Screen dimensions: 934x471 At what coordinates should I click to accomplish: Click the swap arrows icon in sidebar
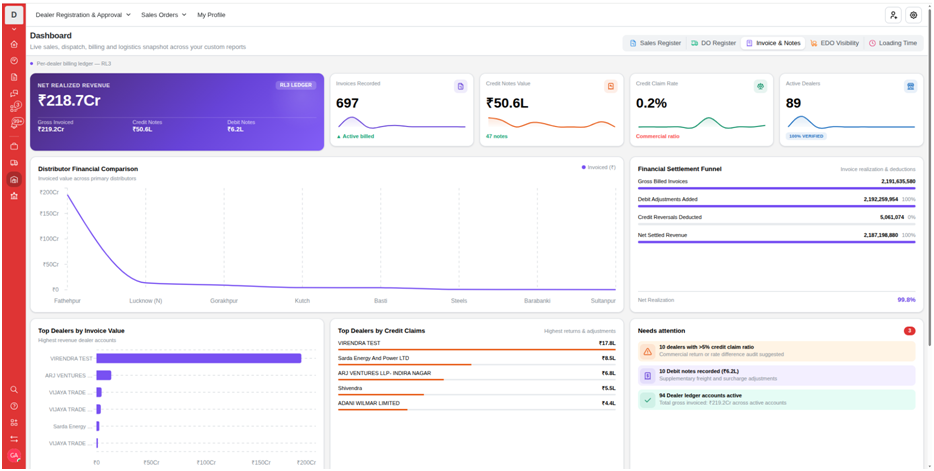(x=14, y=439)
